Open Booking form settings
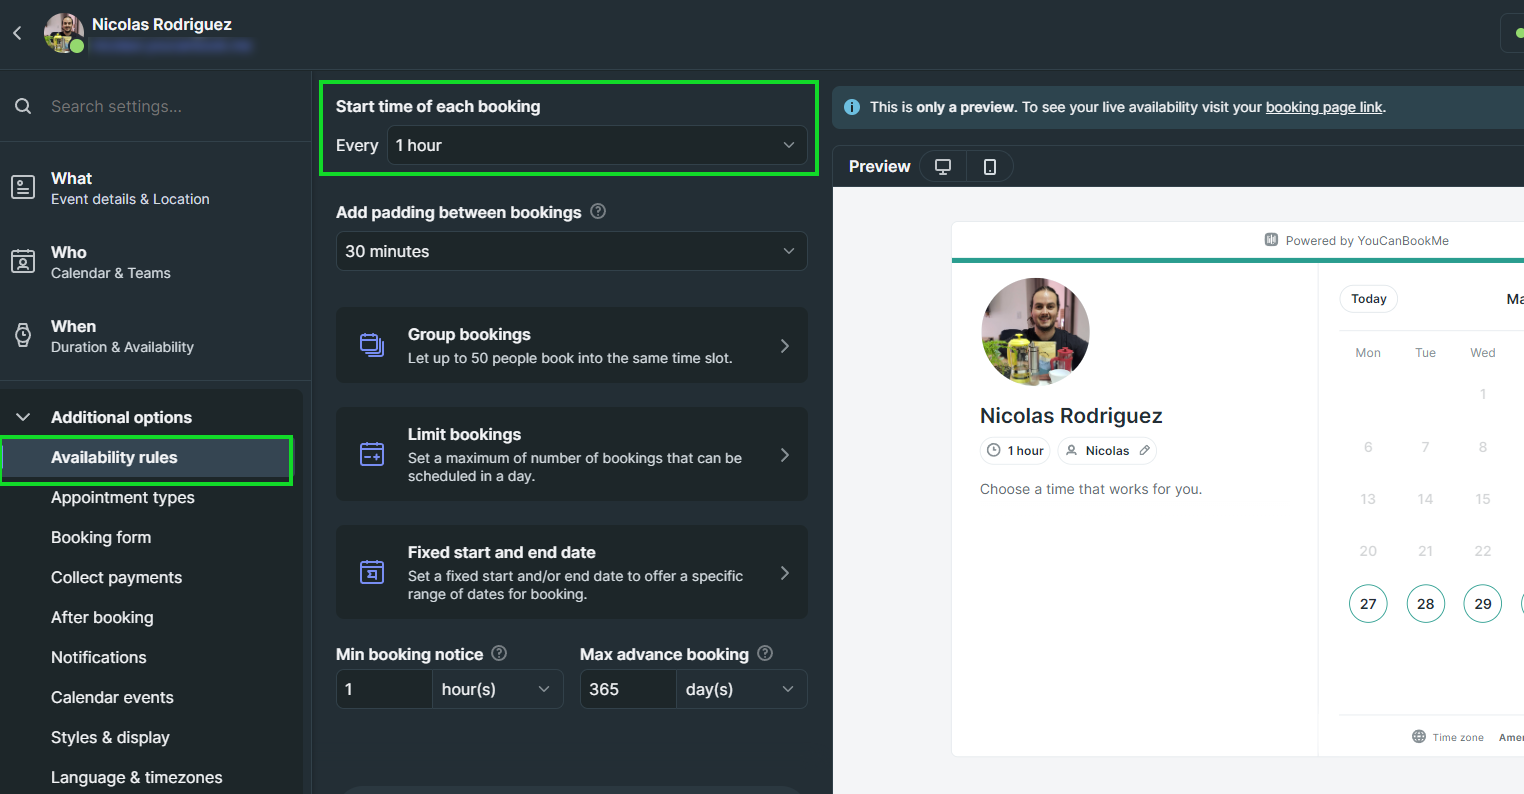 point(101,537)
